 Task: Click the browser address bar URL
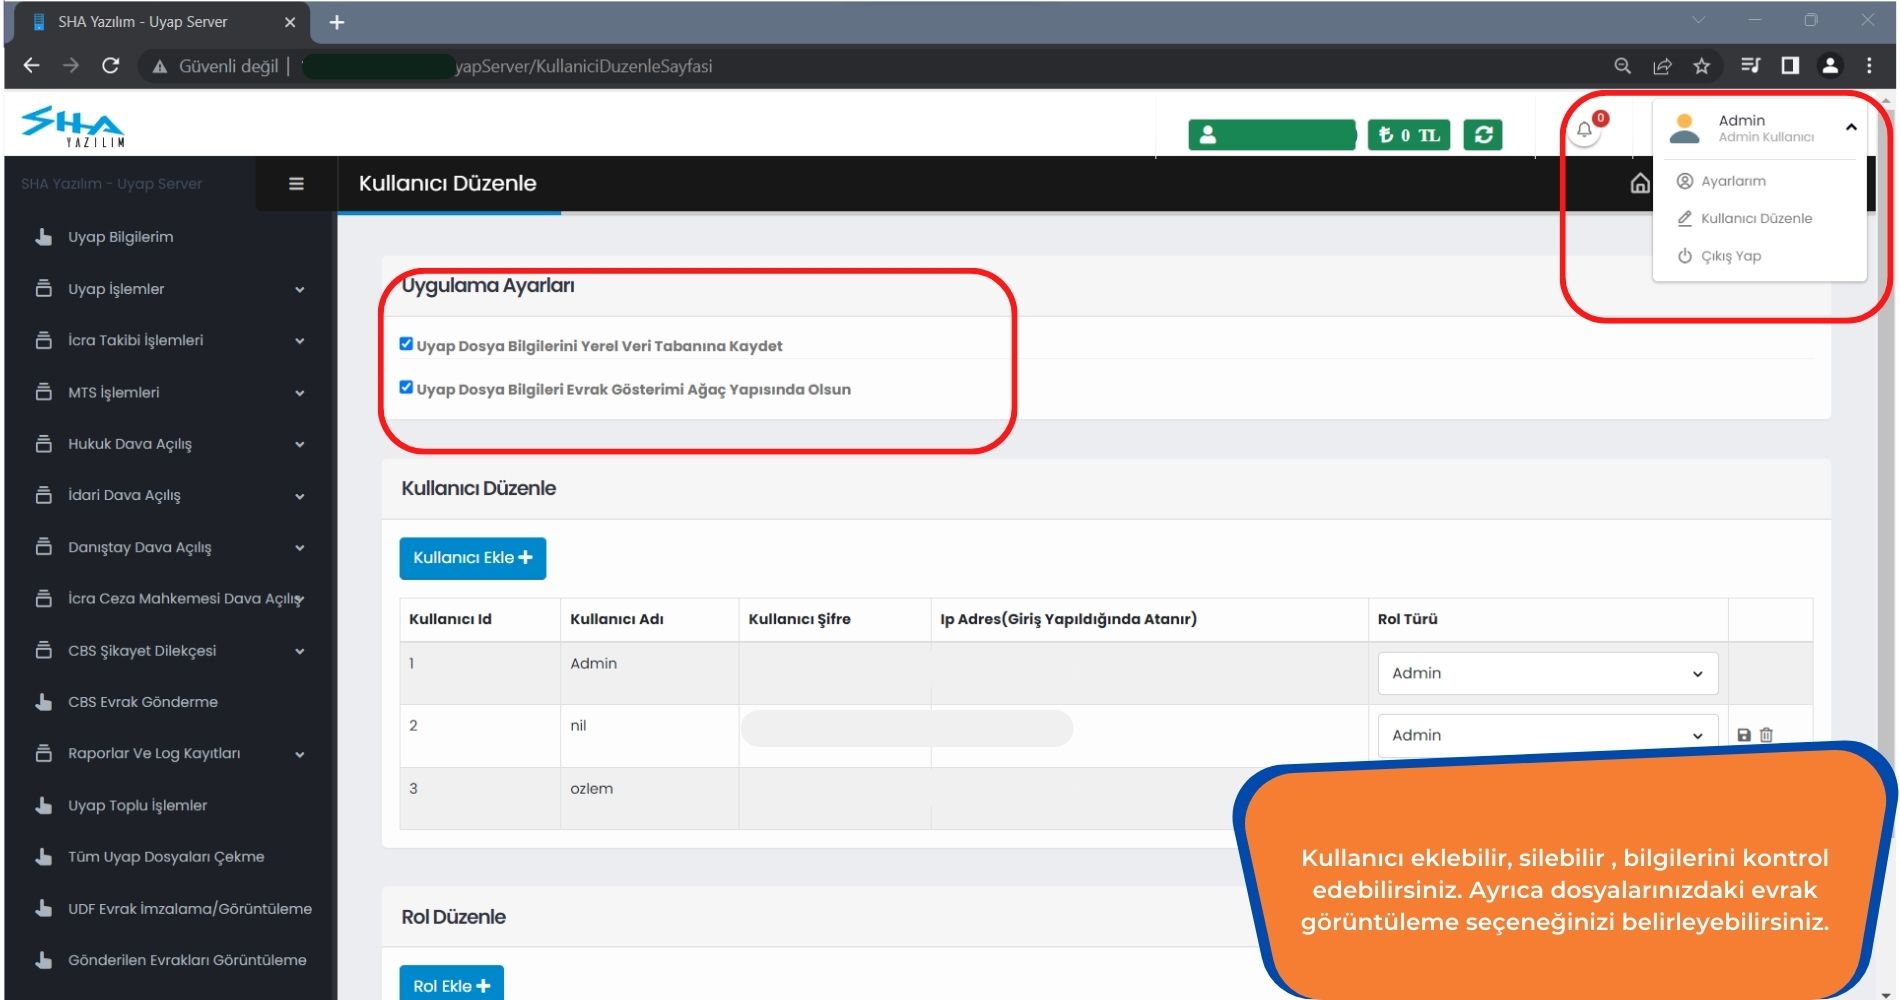584,66
